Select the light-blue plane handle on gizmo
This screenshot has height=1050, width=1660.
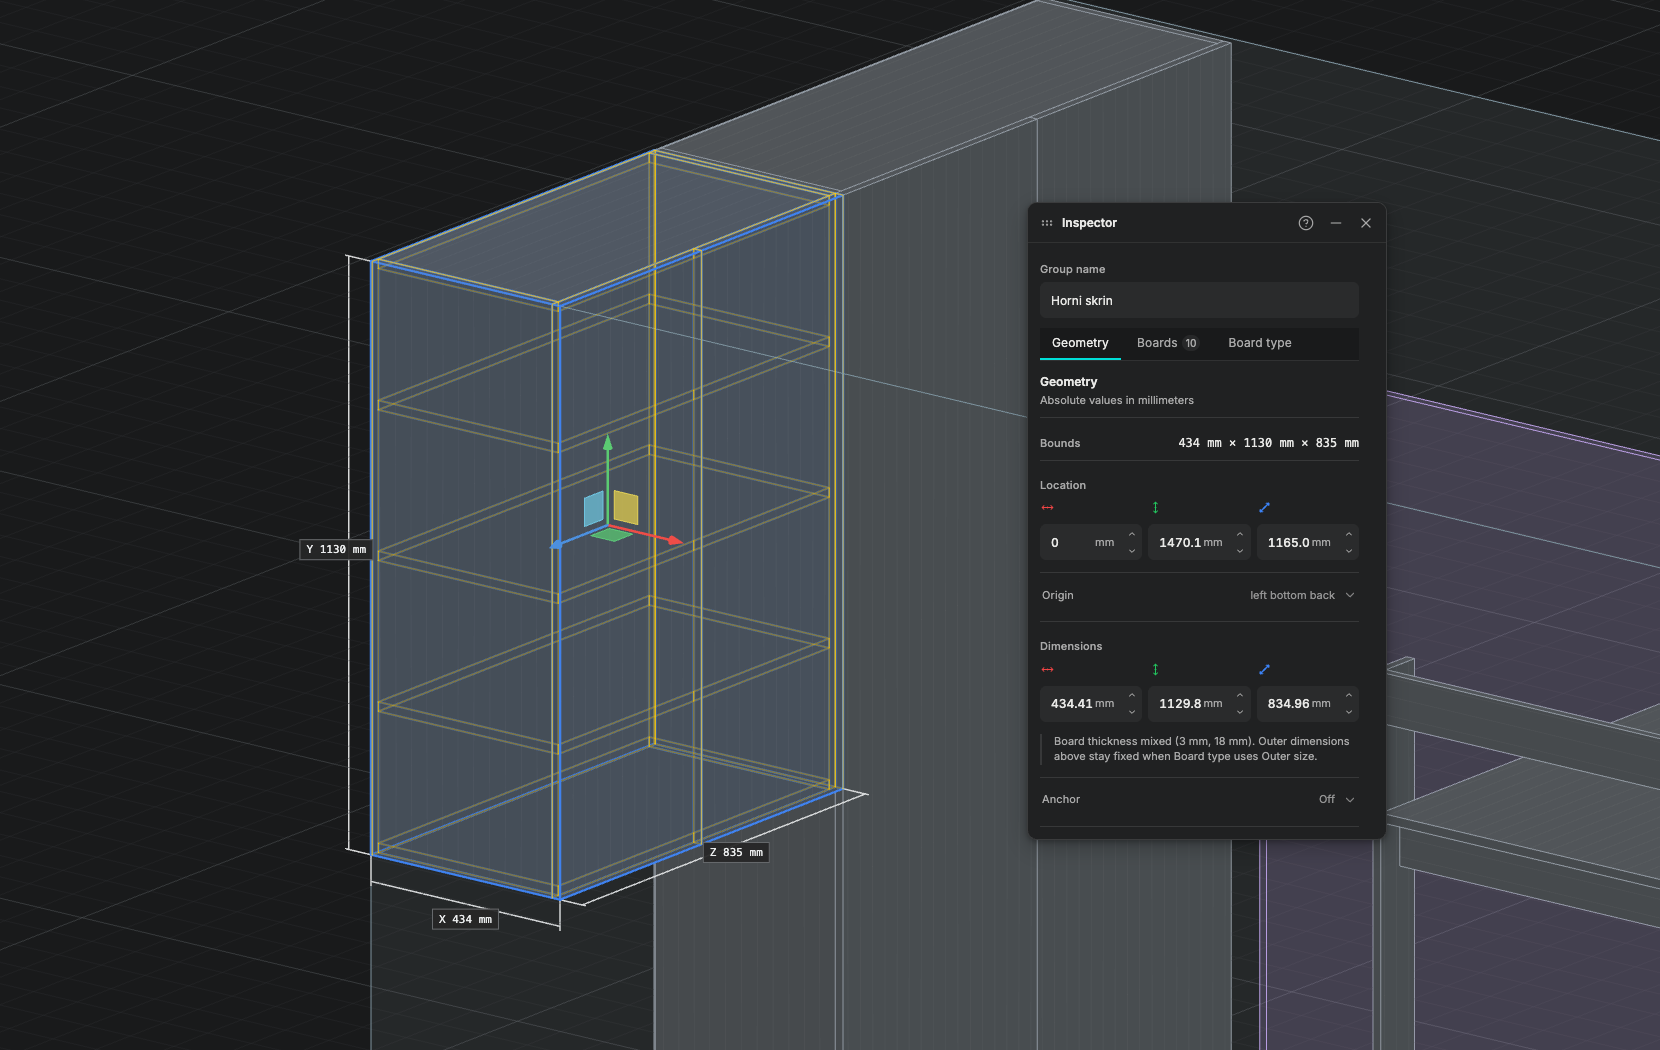(x=594, y=508)
